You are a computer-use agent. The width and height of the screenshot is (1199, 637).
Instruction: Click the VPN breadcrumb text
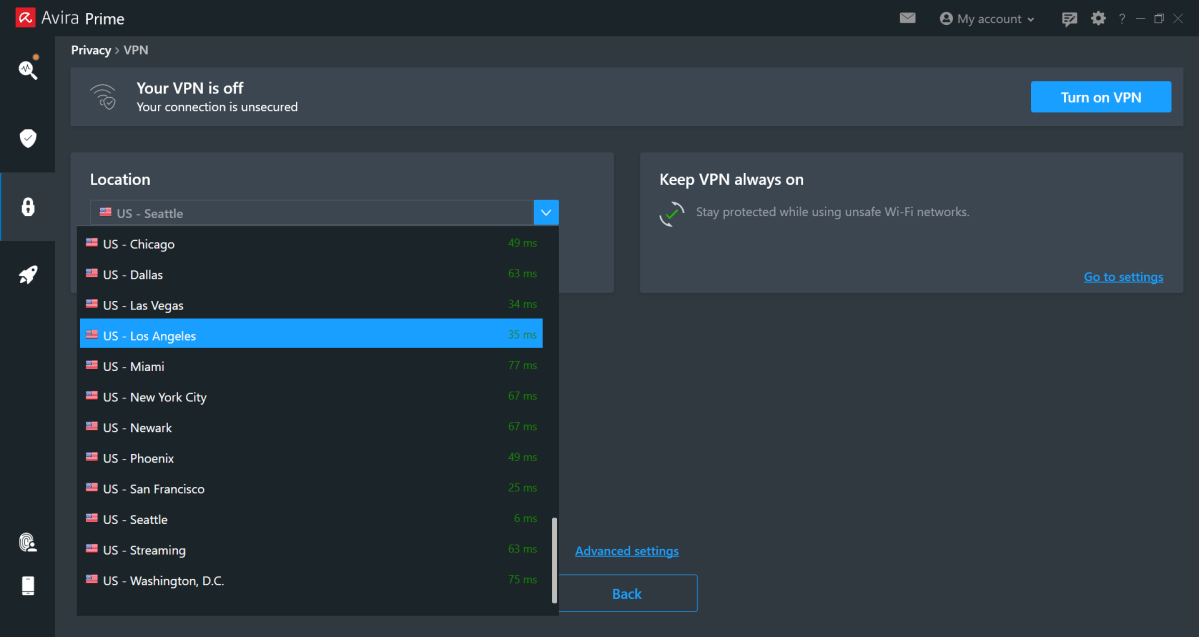pos(136,50)
